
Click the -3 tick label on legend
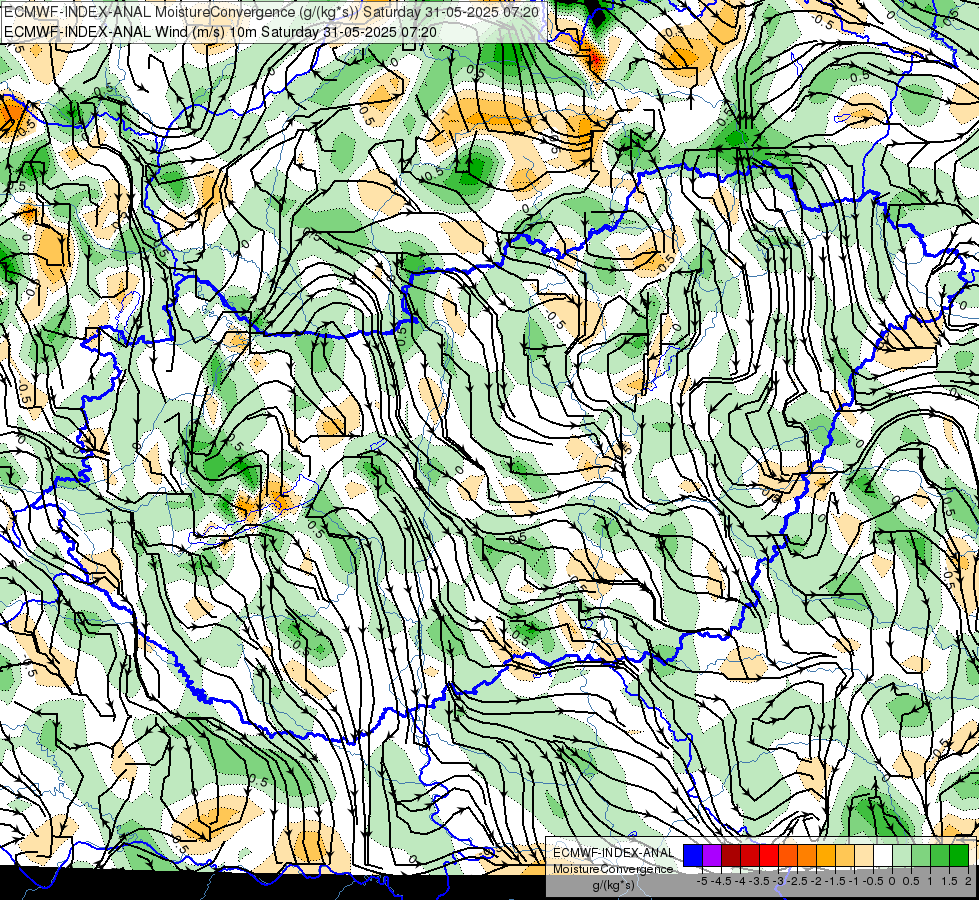point(778,881)
